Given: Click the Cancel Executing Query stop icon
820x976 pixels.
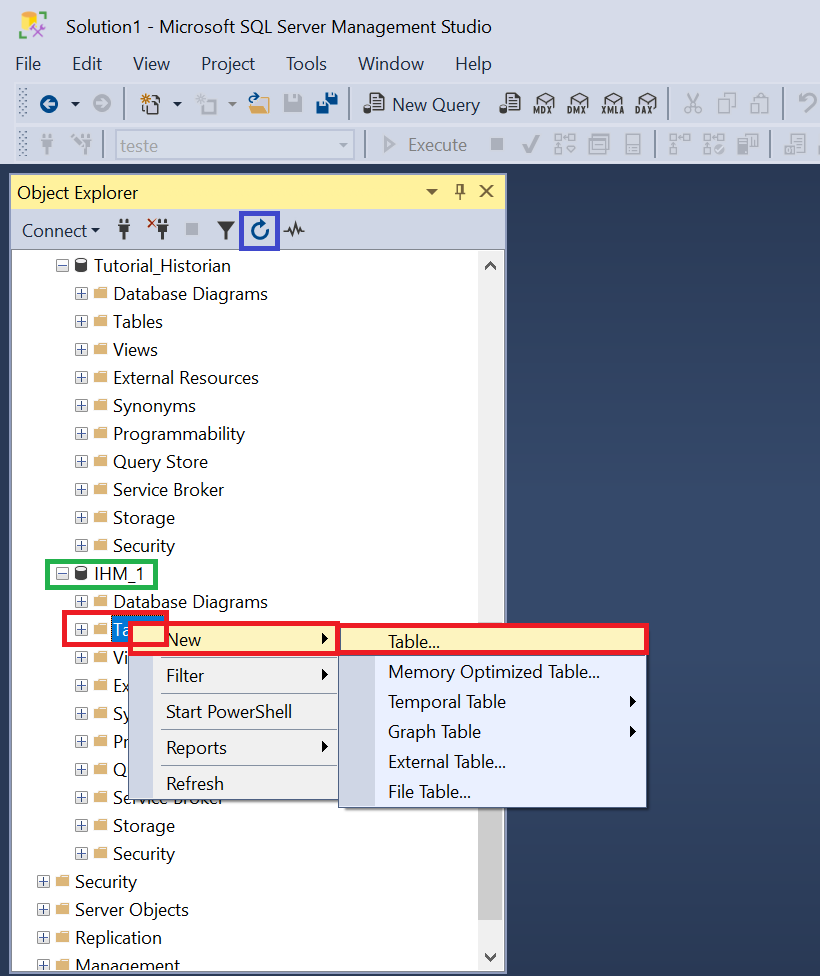Looking at the screenshot, I should (497, 144).
